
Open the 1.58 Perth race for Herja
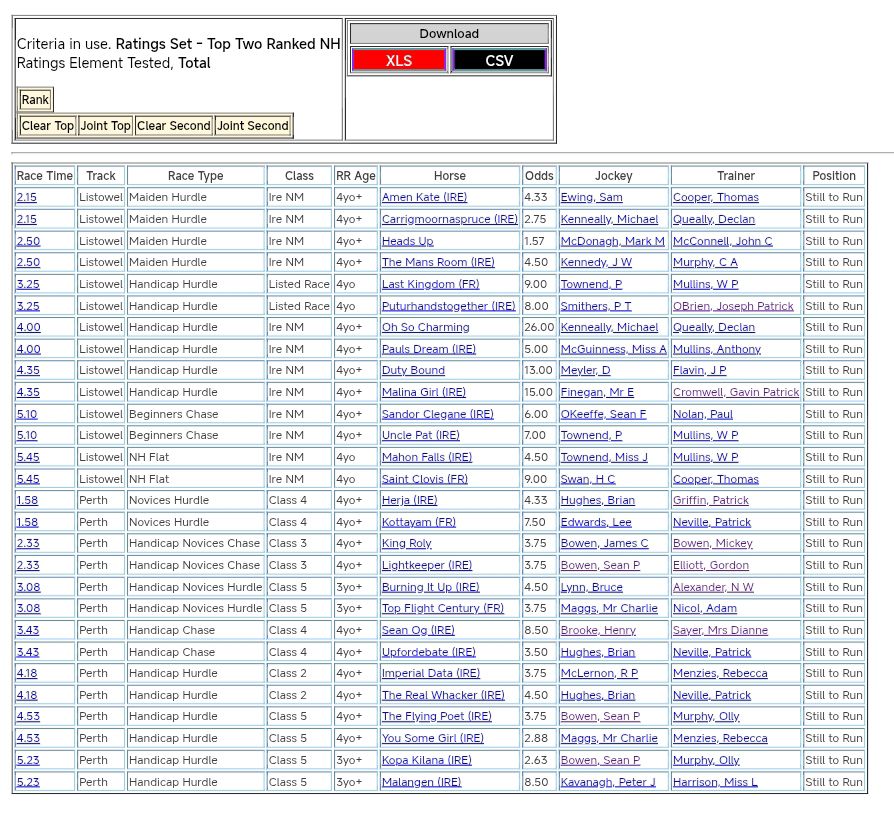point(27,501)
